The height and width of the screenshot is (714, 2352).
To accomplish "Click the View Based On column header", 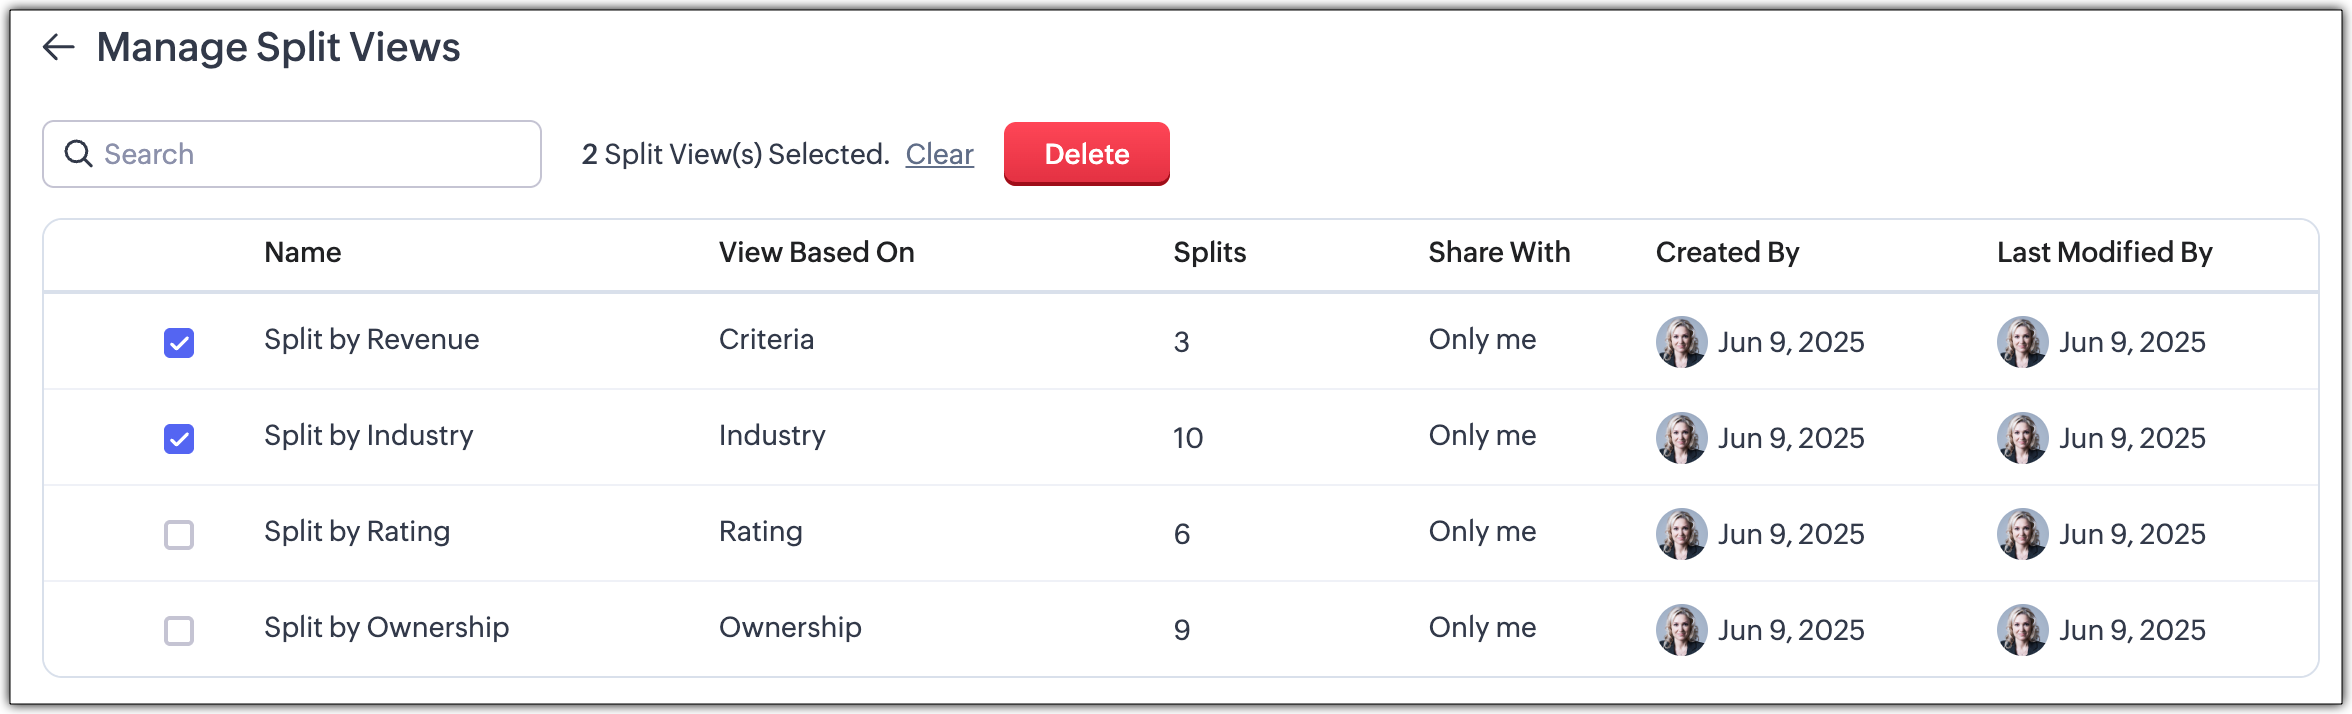I will click(x=816, y=252).
